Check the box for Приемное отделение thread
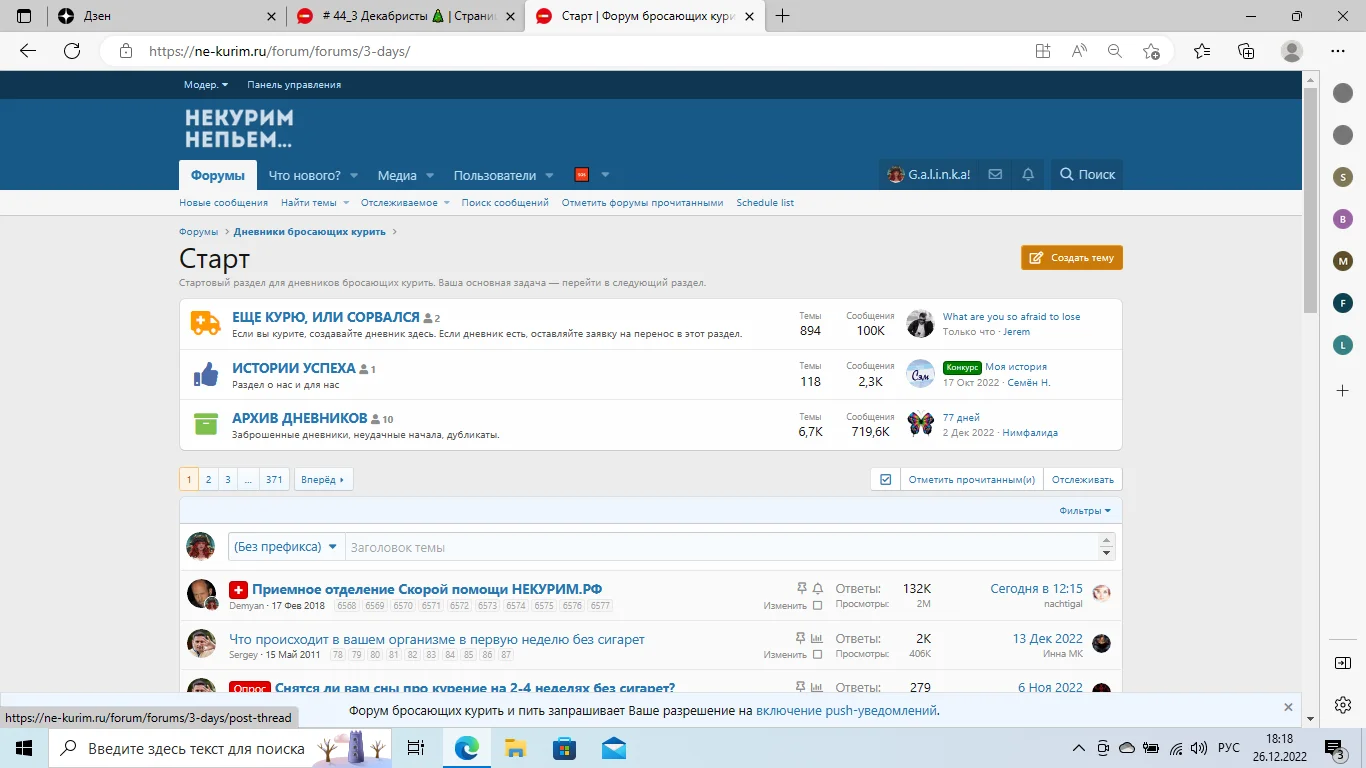Viewport: 1366px width, 768px height. click(x=818, y=605)
